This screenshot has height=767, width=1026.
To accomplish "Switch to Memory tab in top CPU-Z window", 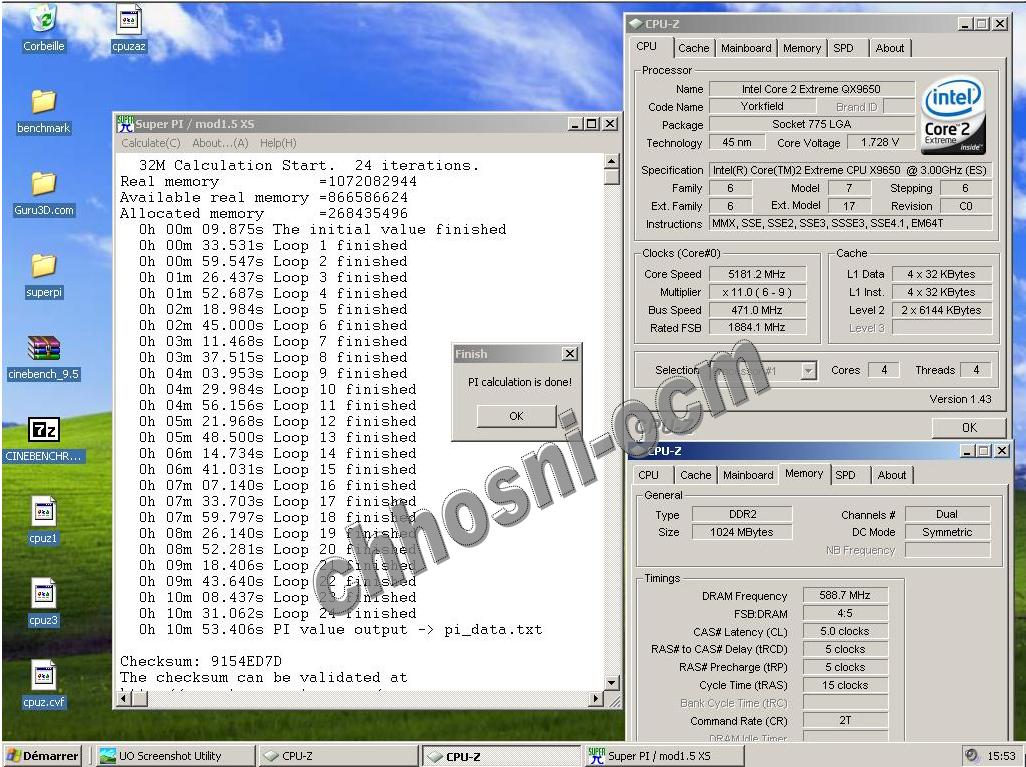I will pyautogui.click(x=802, y=48).
